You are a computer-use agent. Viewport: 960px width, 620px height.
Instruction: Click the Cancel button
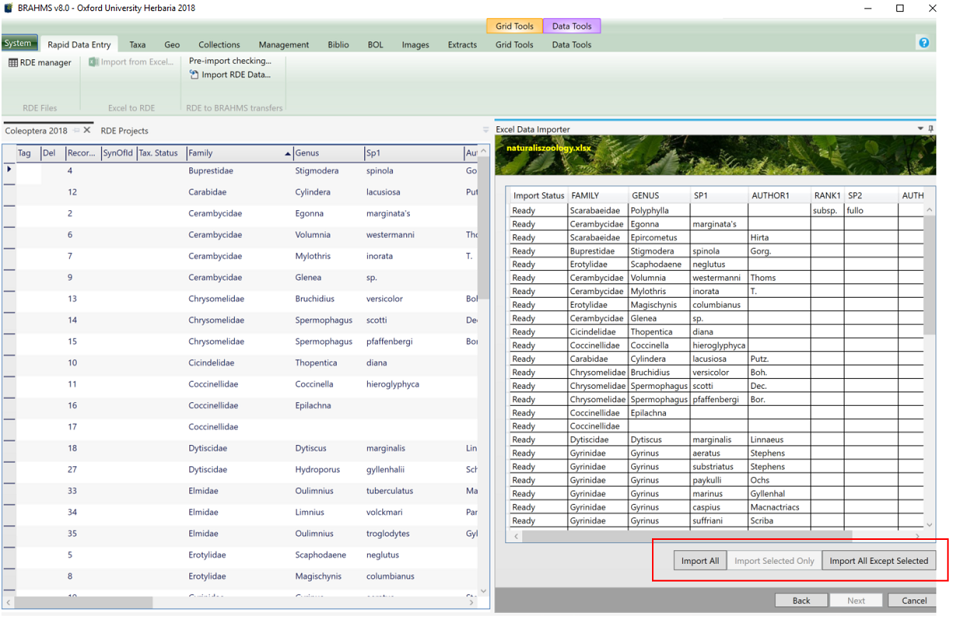pos(913,600)
